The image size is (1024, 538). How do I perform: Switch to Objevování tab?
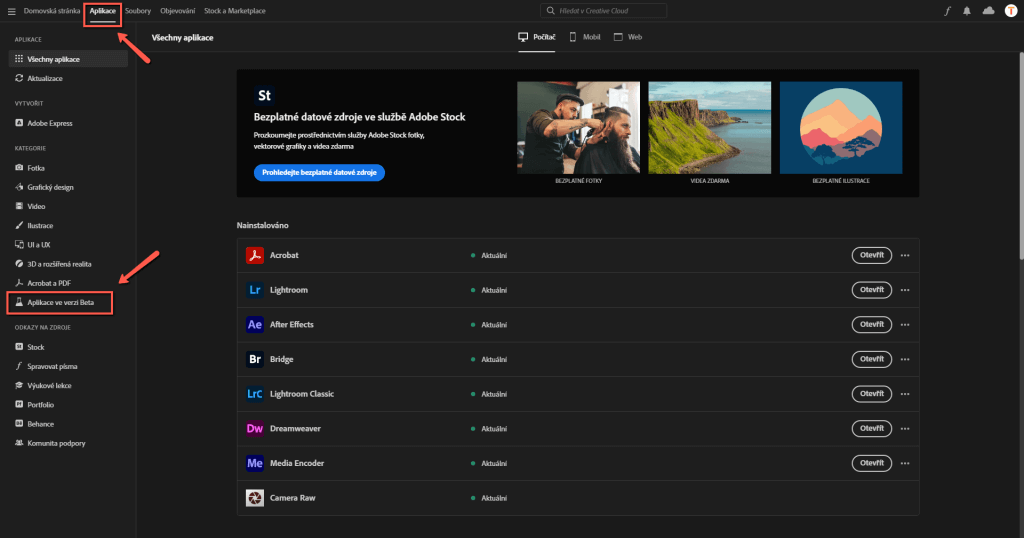tap(178, 11)
